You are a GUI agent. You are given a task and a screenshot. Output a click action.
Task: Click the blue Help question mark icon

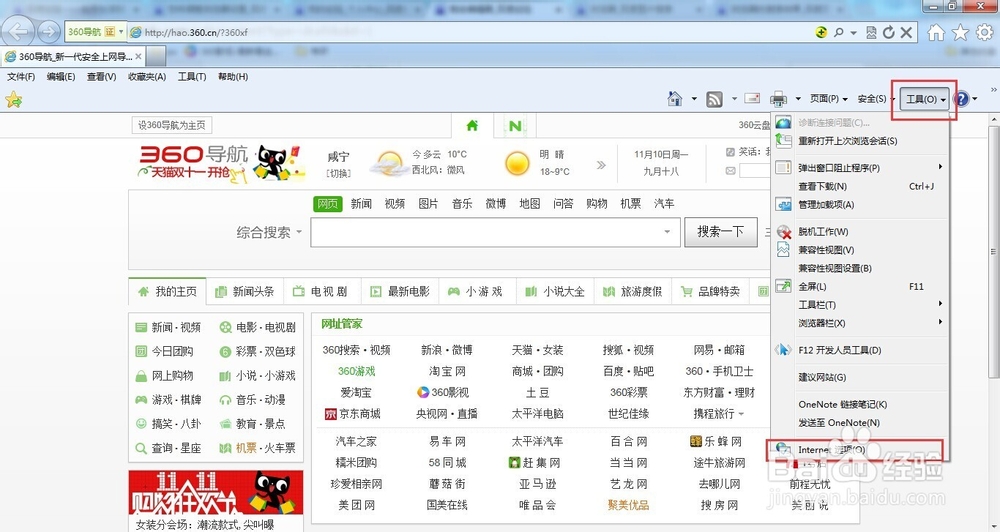tap(961, 99)
